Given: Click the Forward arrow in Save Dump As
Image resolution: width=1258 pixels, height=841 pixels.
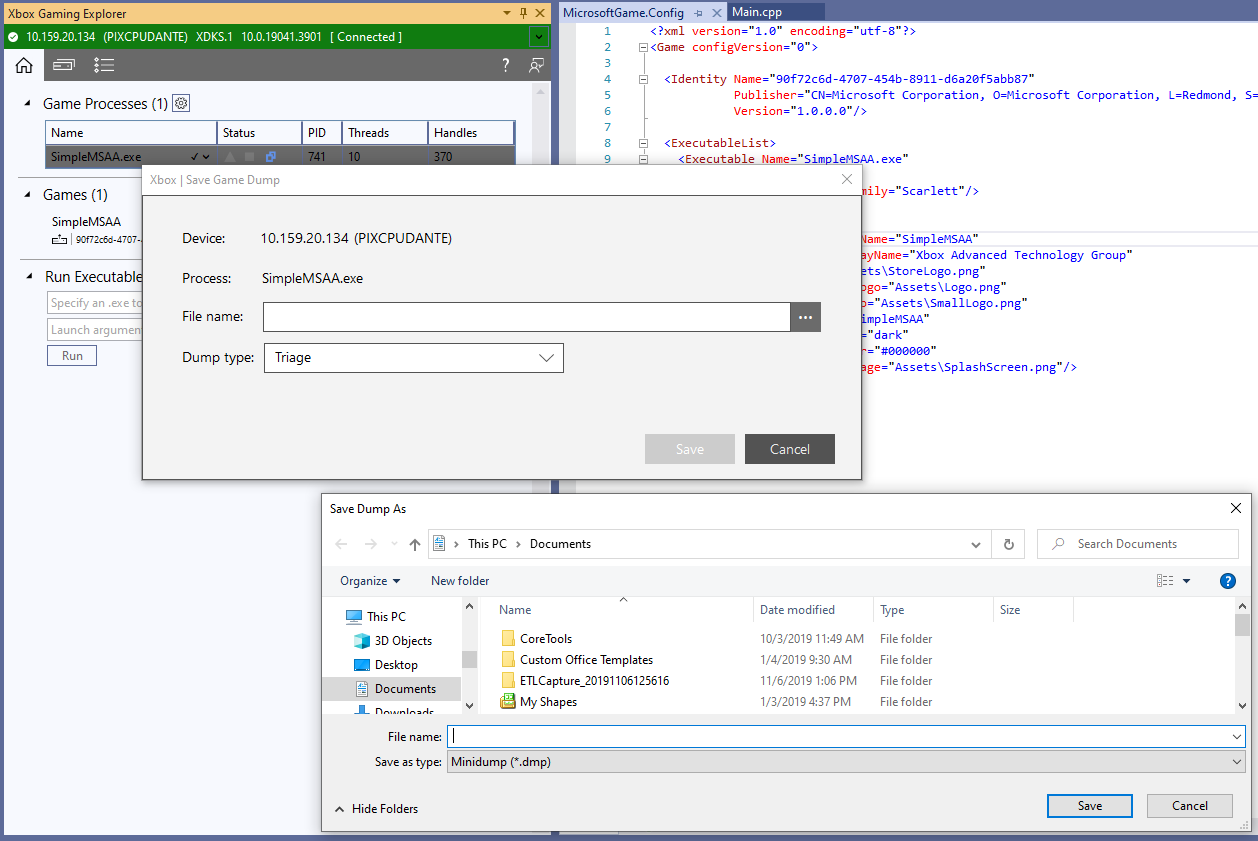Looking at the screenshot, I should coord(371,544).
